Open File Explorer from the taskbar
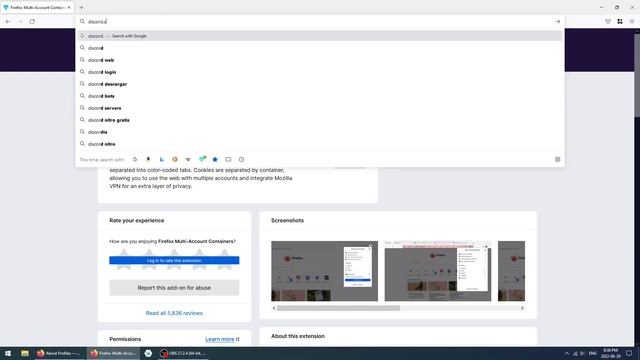Image resolution: width=640 pixels, height=360 pixels. 25,353
